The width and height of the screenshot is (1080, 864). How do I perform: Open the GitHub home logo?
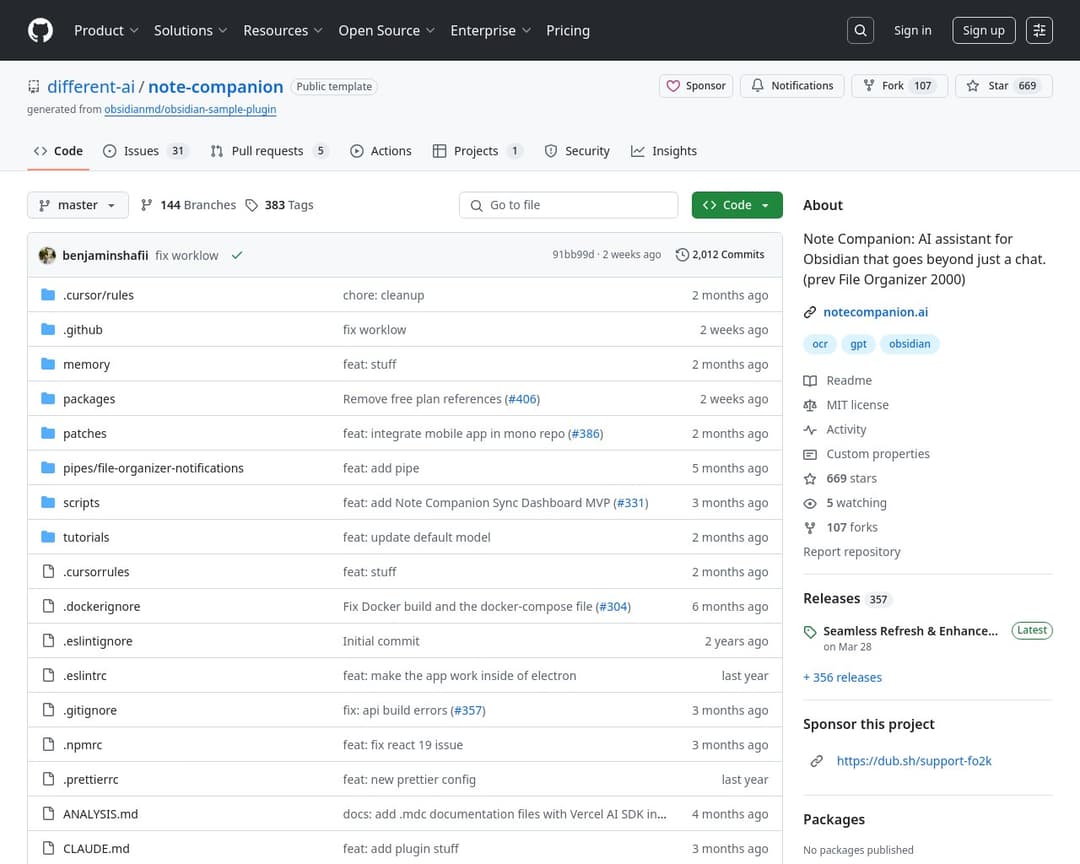pyautogui.click(x=40, y=30)
